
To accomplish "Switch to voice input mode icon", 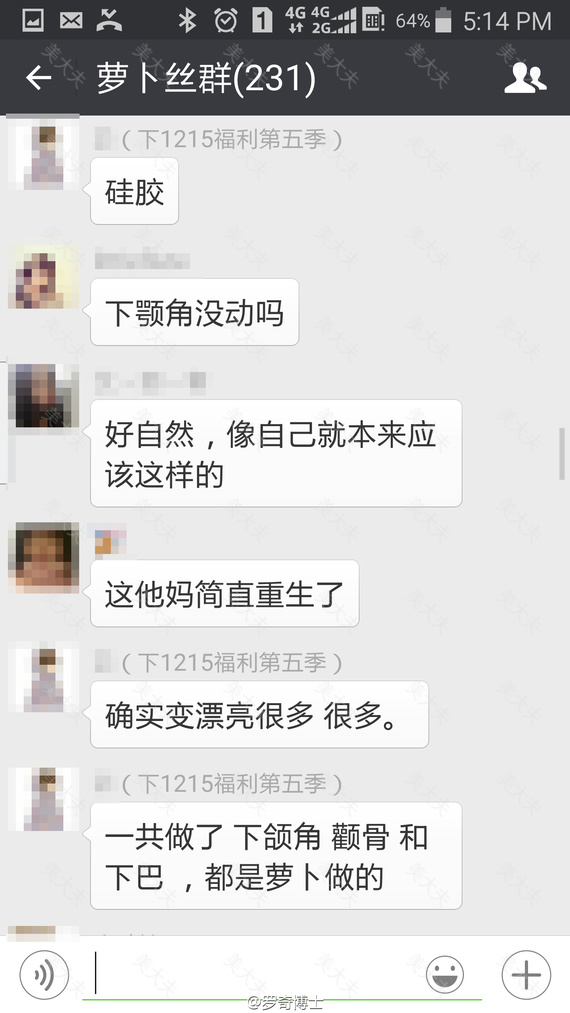I will coord(44,974).
